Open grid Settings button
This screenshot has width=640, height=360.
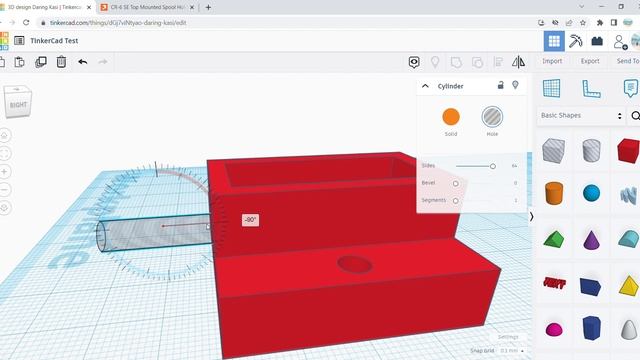508,337
